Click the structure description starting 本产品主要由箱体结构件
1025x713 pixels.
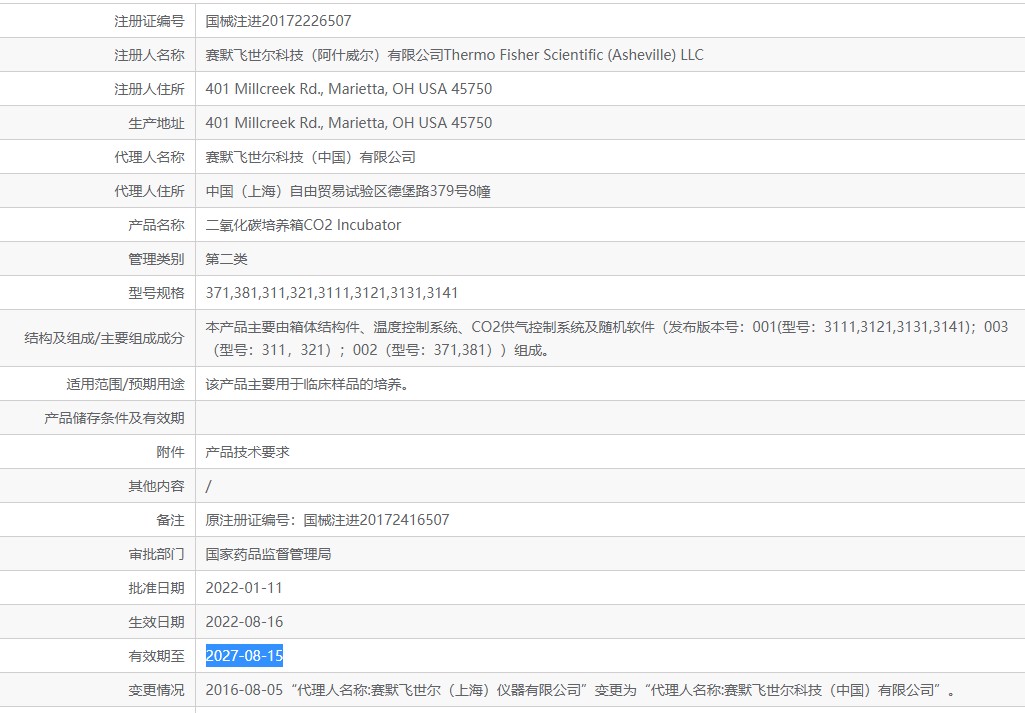pyautogui.click(x=607, y=338)
